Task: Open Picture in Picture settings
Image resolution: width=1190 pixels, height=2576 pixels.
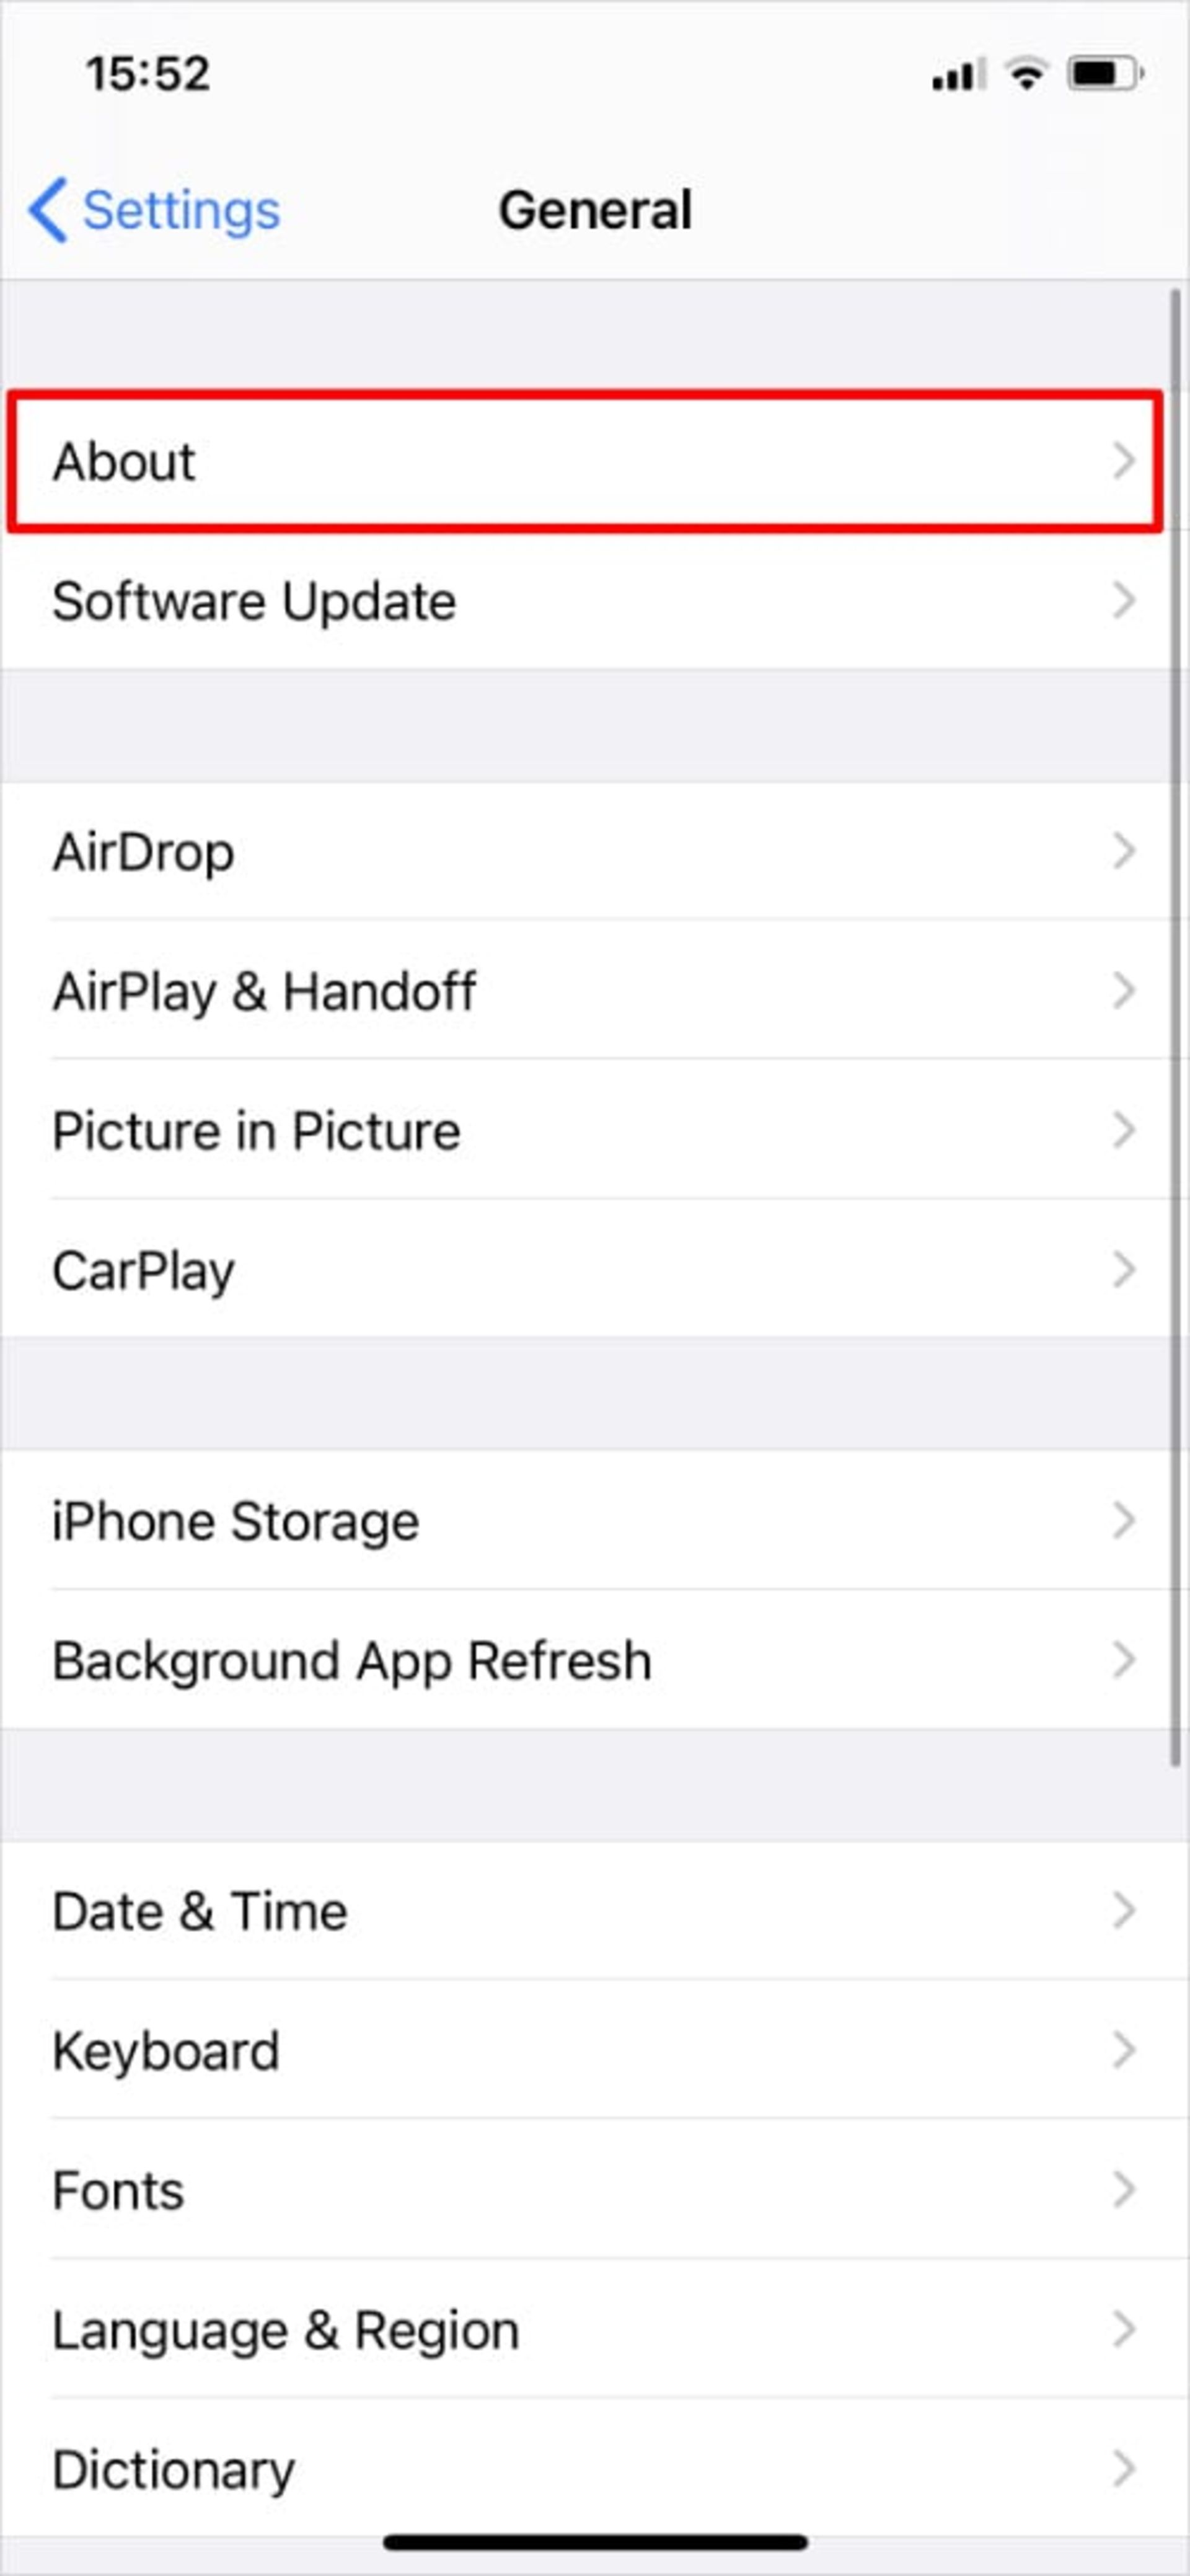Action: [594, 1130]
